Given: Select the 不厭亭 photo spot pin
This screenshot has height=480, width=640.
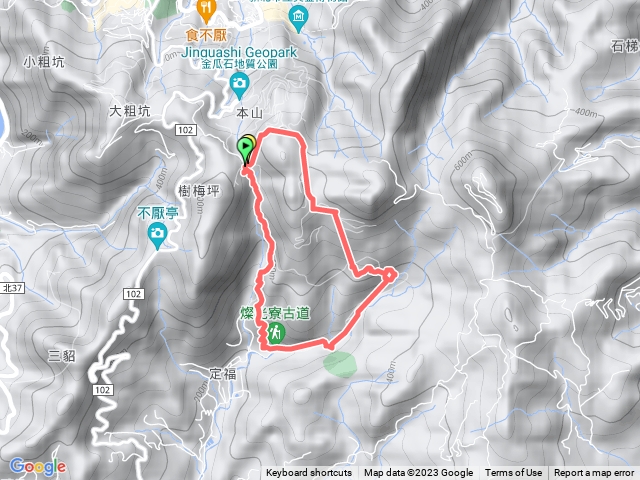Looking at the screenshot, I should [x=157, y=236].
